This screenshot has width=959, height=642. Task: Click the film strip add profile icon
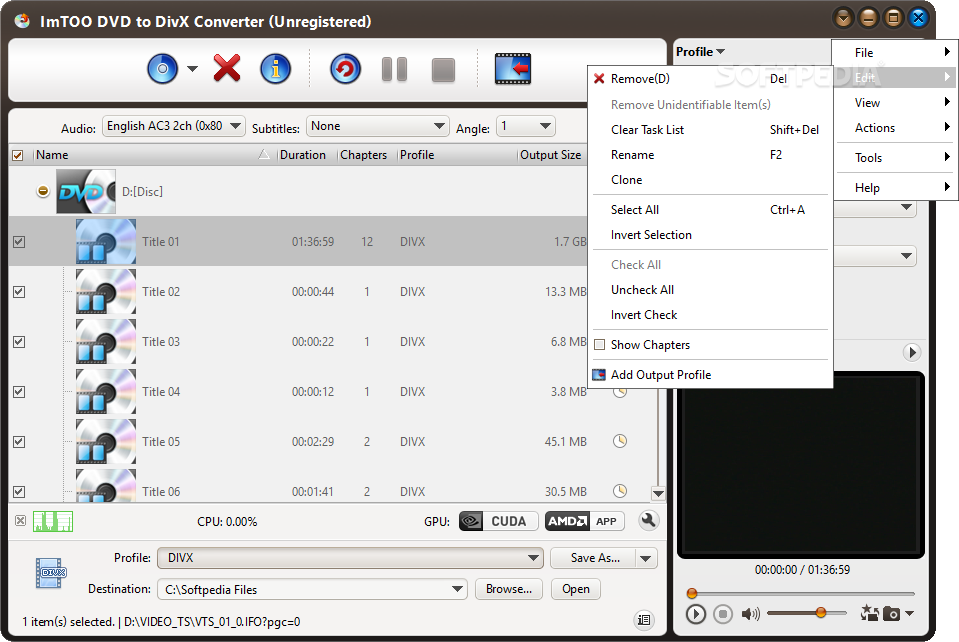513,68
